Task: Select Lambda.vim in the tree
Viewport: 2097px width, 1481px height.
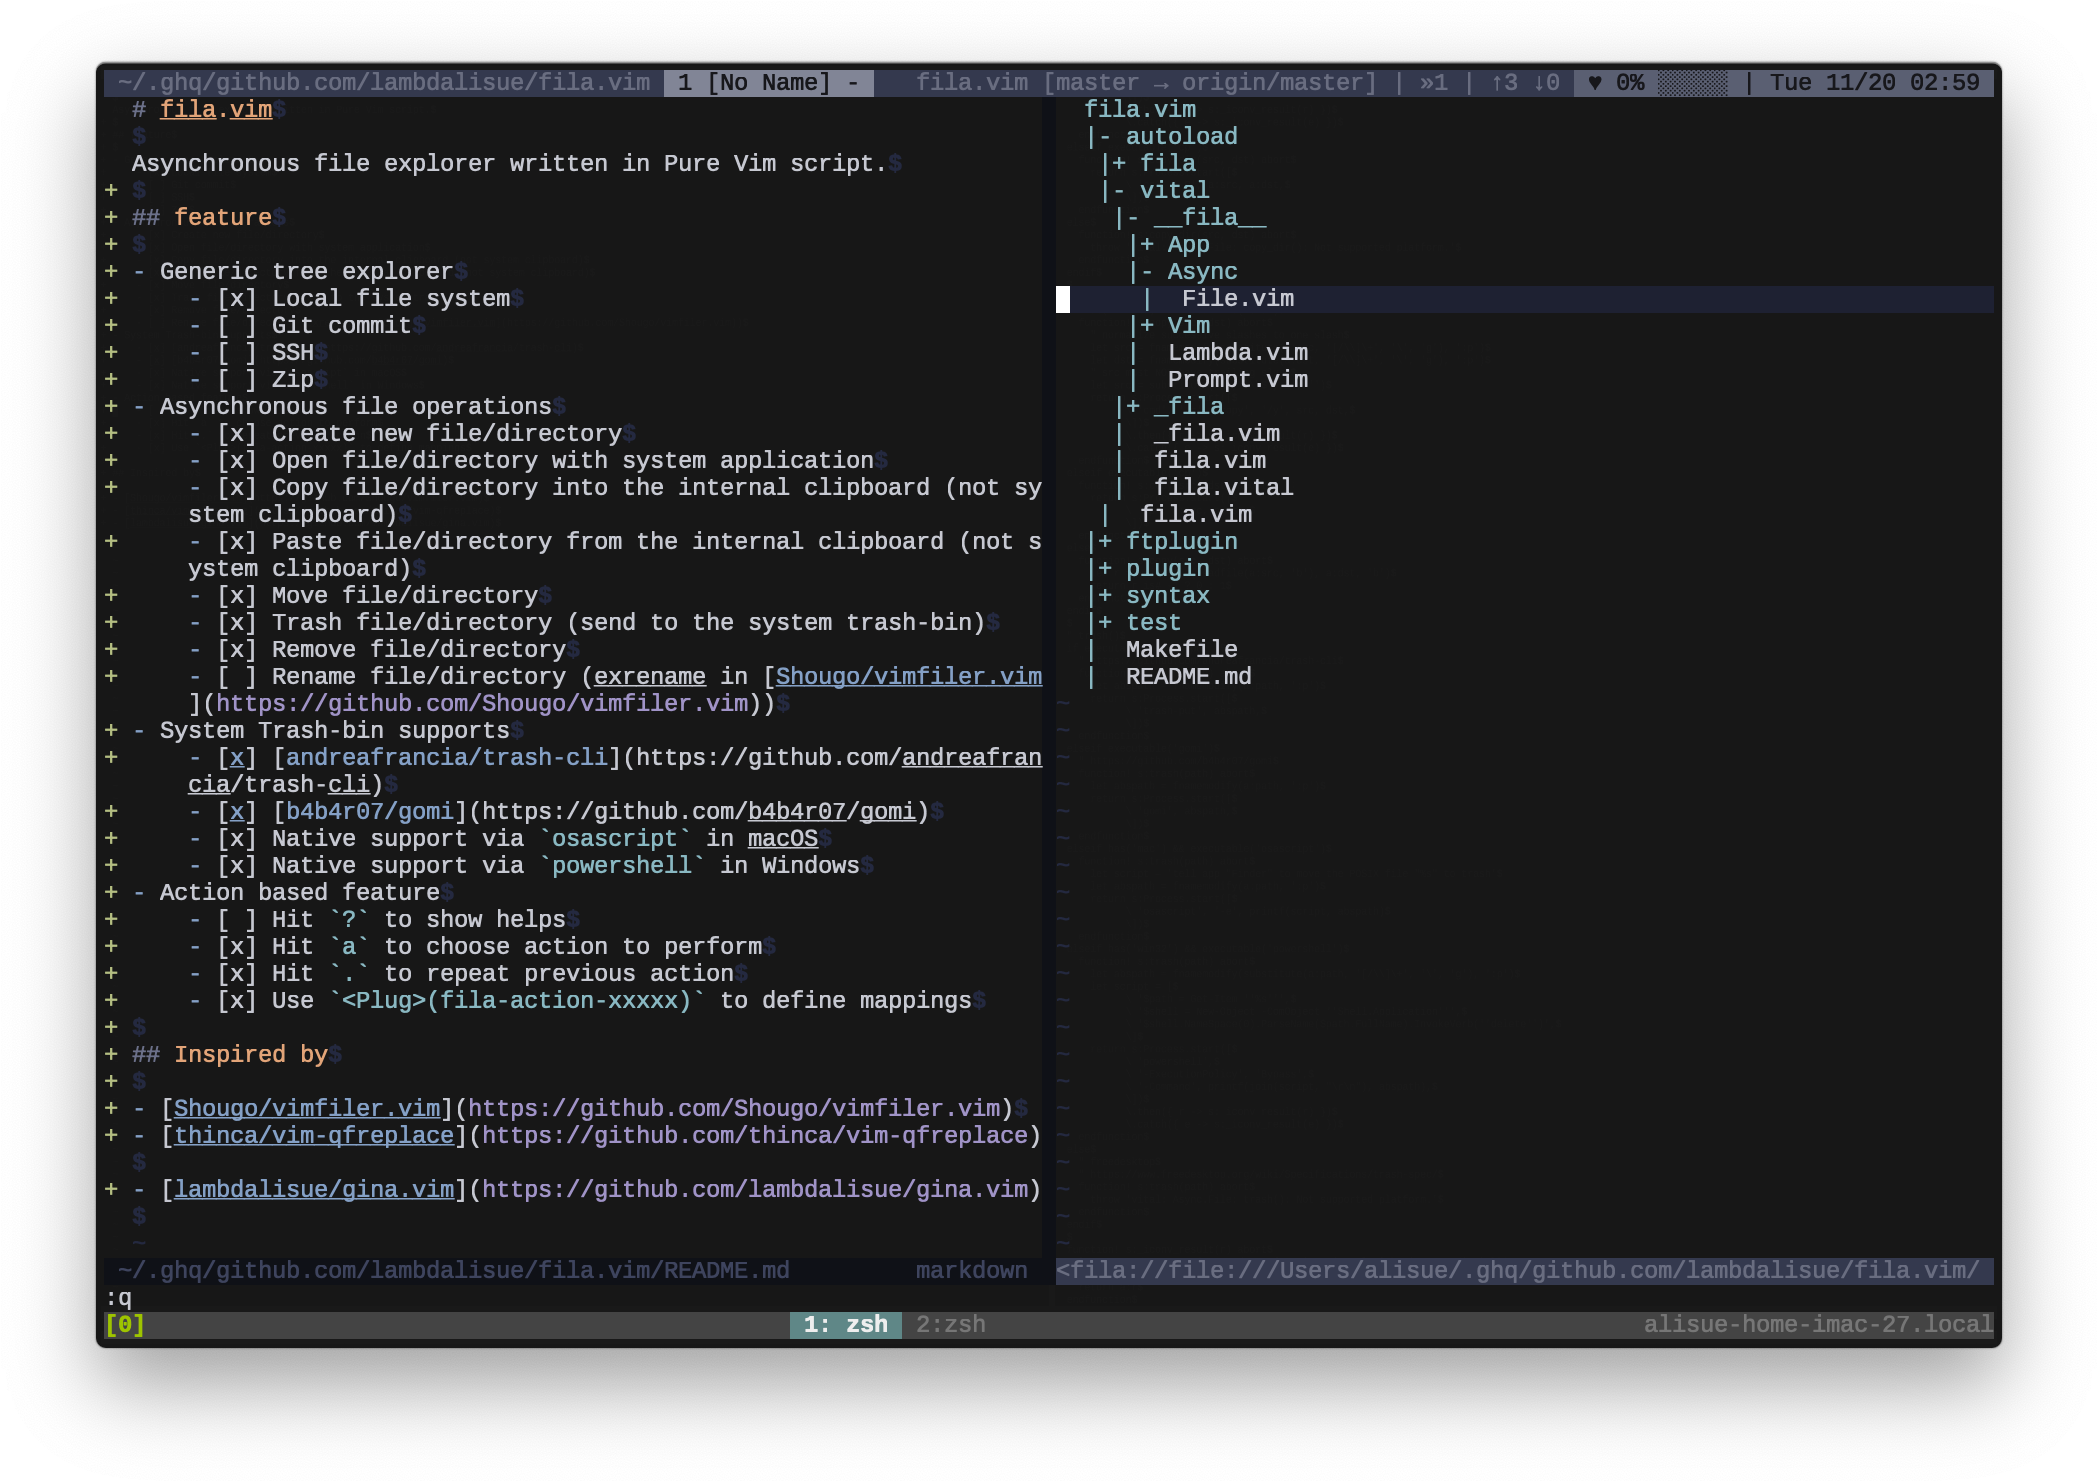Action: tap(1237, 352)
